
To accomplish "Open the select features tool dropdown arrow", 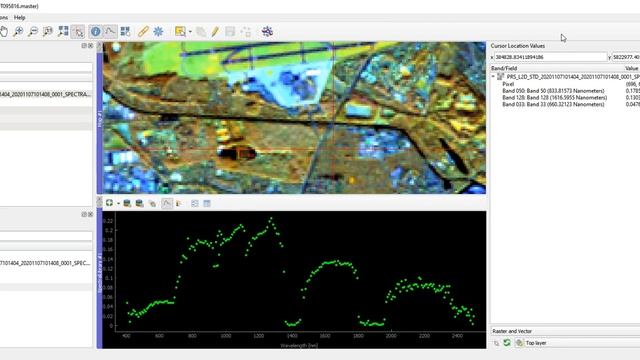I will [190, 32].
